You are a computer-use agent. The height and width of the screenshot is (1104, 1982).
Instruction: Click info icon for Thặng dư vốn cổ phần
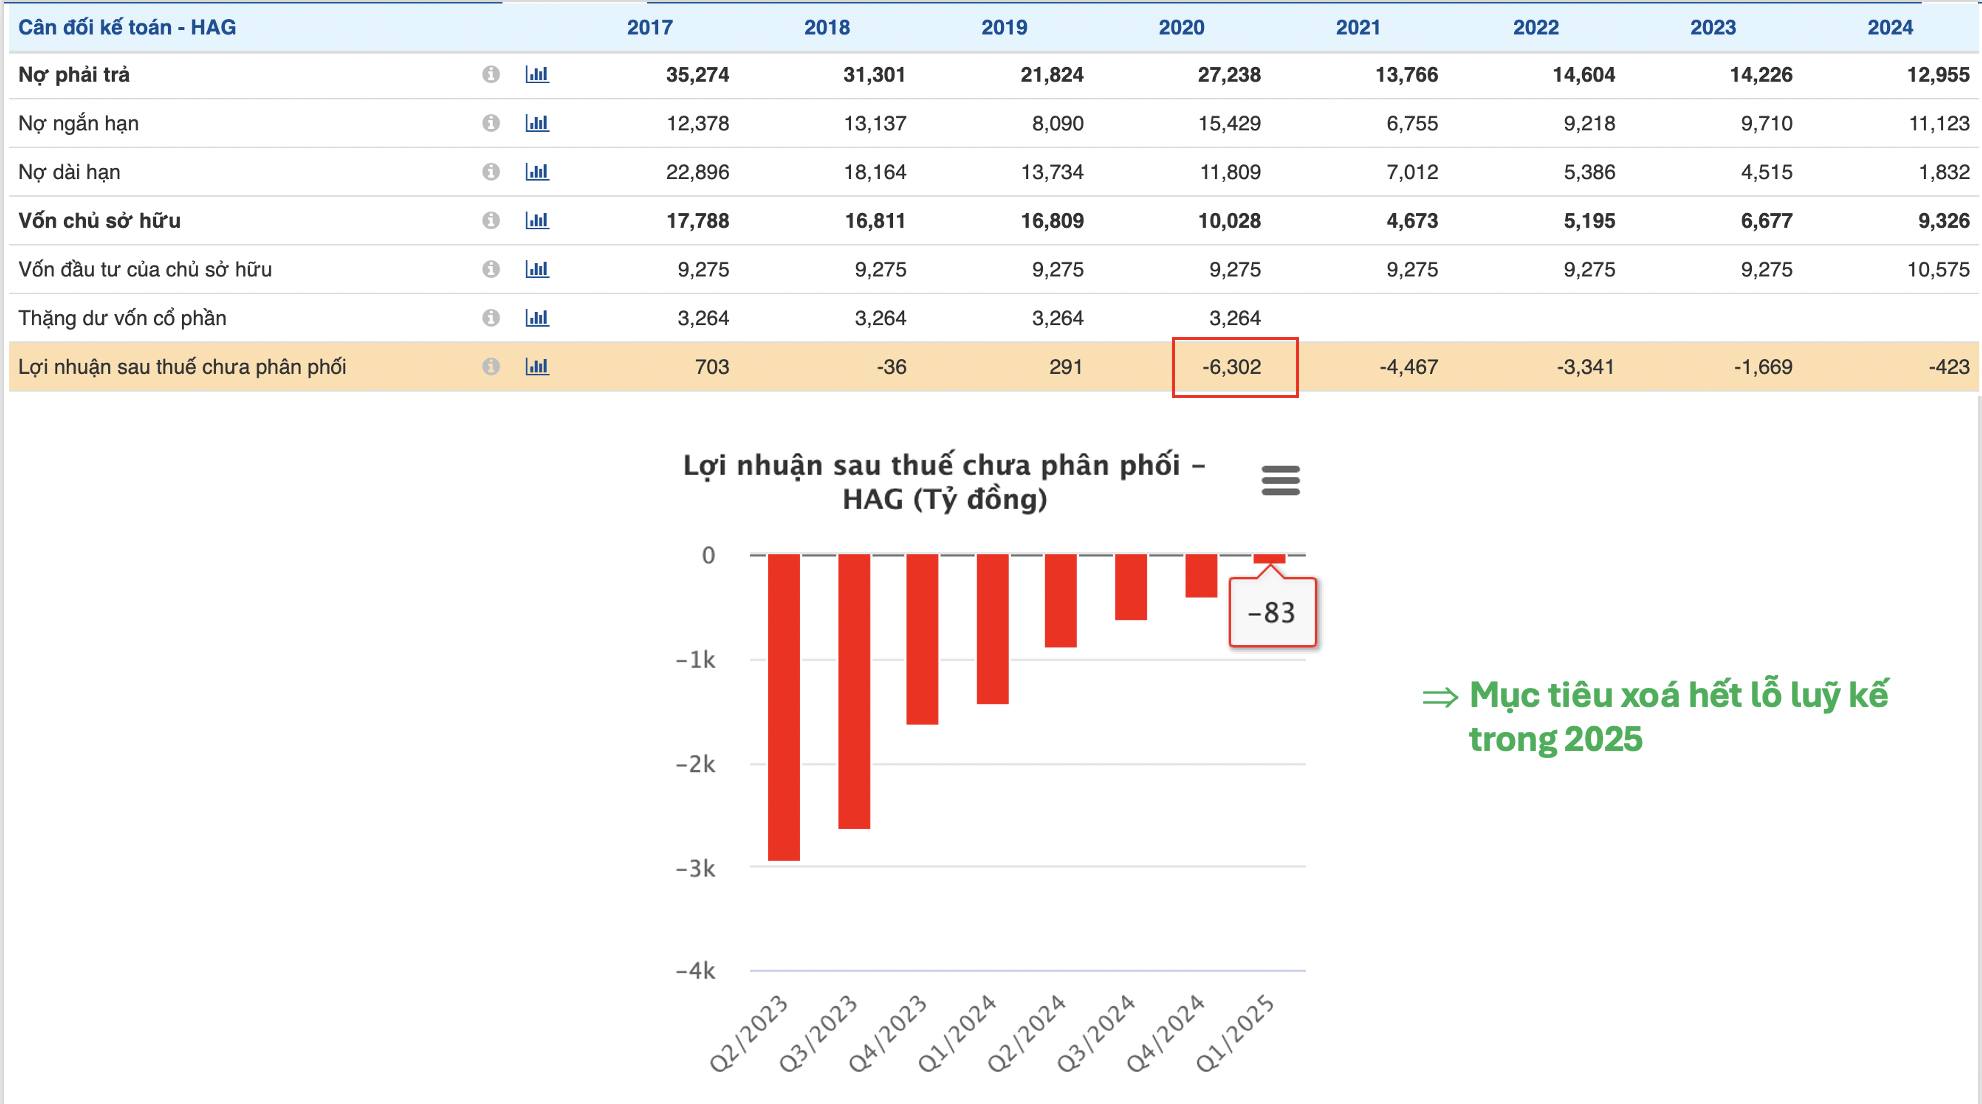pyautogui.click(x=491, y=318)
